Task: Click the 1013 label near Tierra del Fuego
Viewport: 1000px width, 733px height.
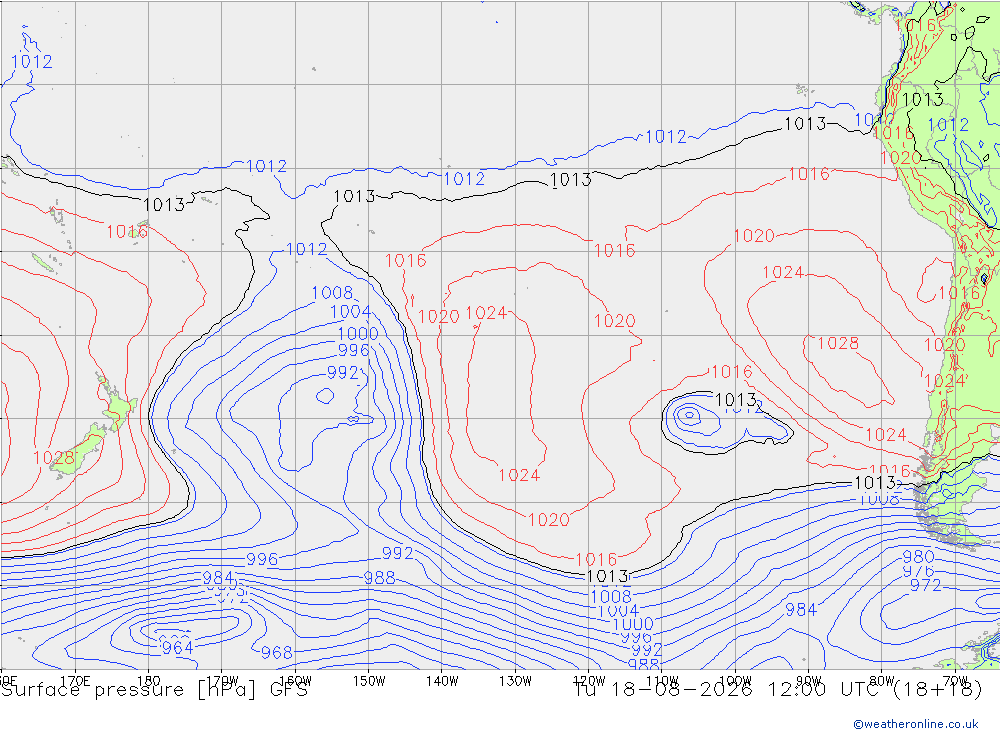Action: click(875, 483)
